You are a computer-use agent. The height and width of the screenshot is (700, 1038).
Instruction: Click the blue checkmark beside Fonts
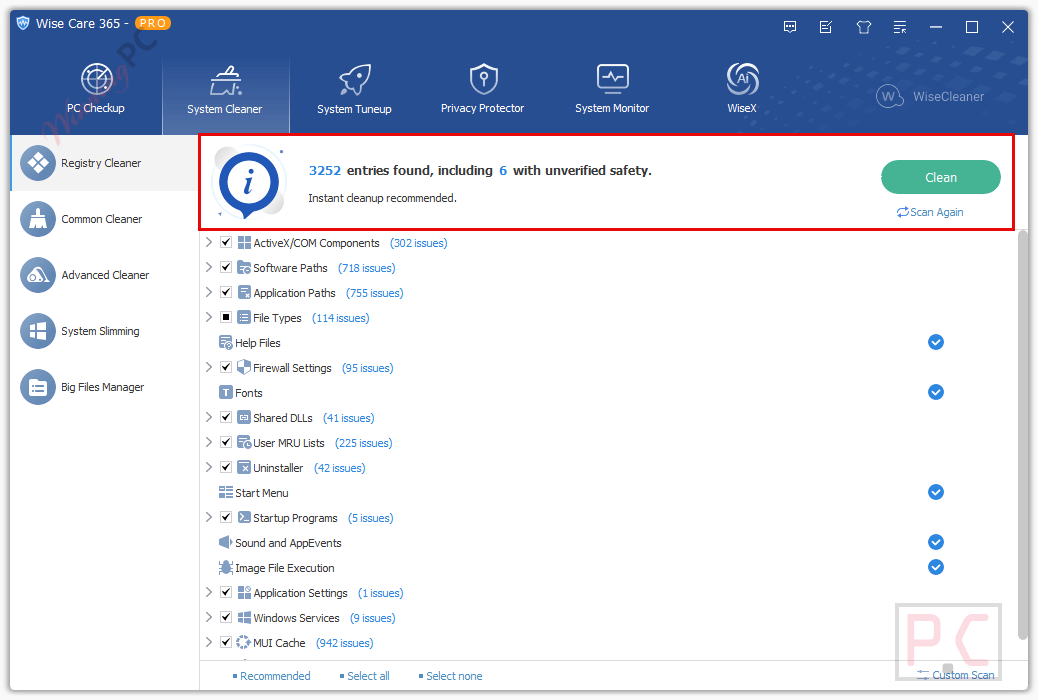tap(935, 392)
